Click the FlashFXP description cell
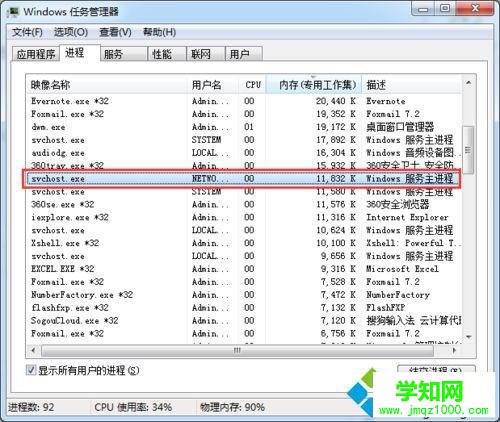 (385, 308)
